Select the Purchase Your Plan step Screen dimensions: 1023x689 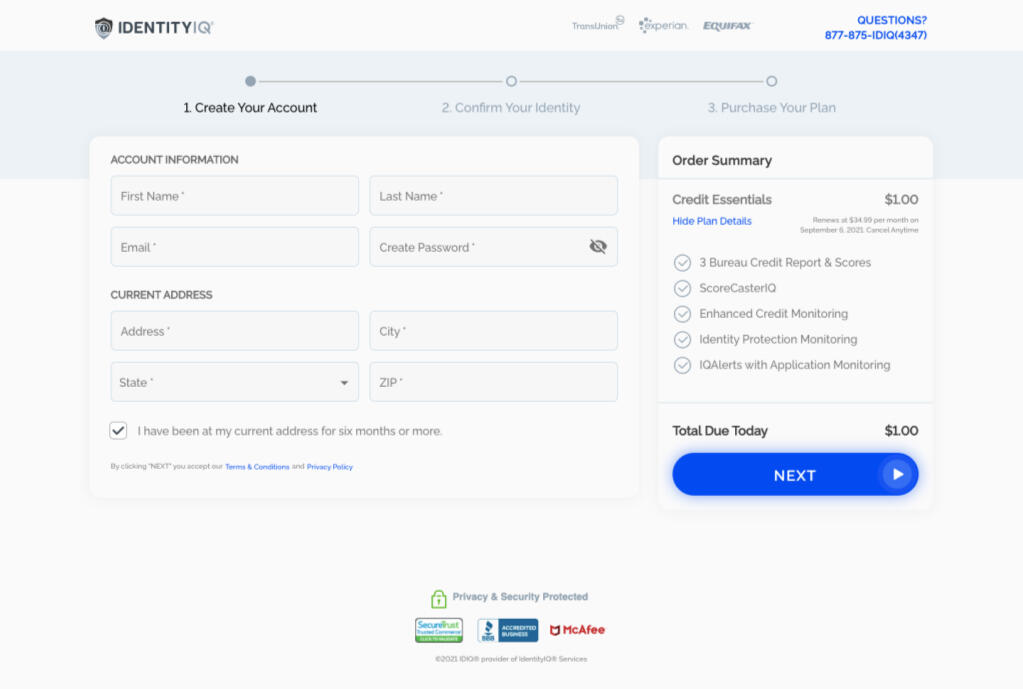(x=771, y=94)
